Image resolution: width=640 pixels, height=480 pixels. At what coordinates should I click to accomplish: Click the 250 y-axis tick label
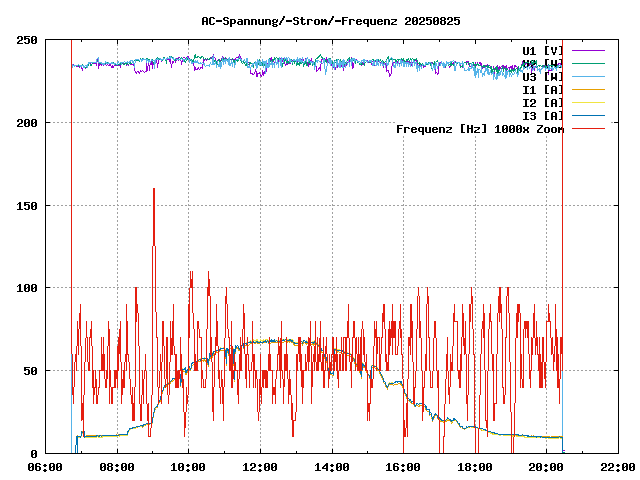[27, 40]
